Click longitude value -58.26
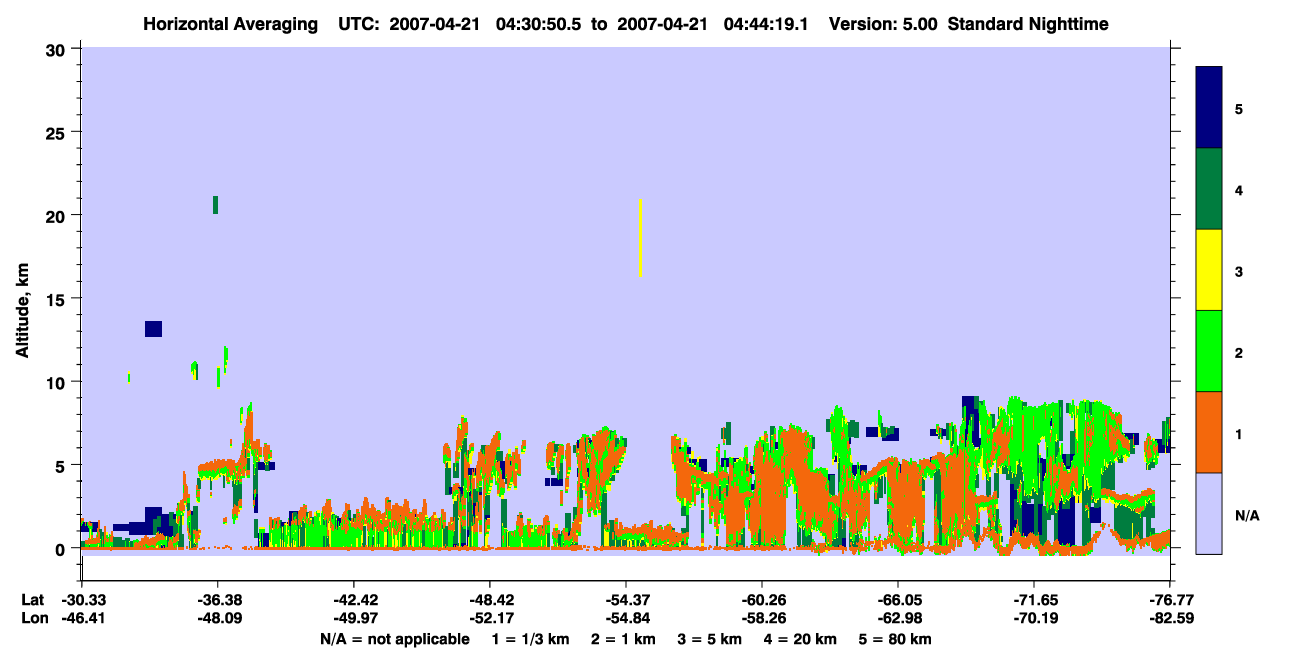 pos(762,618)
